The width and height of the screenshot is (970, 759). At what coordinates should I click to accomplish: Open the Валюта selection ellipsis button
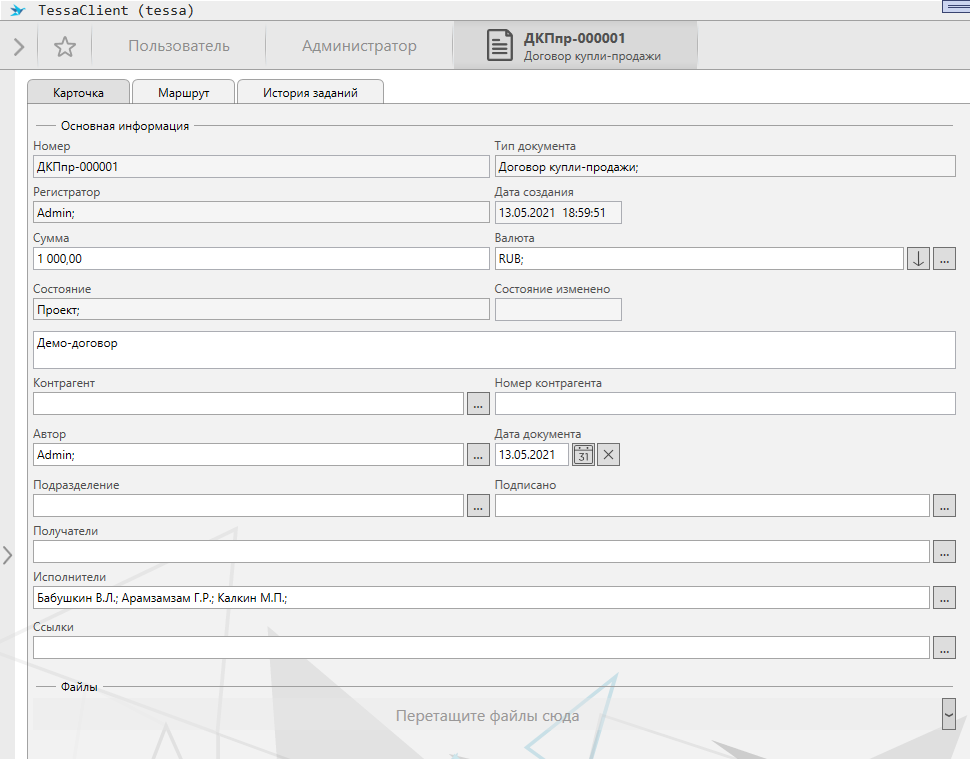click(x=944, y=259)
